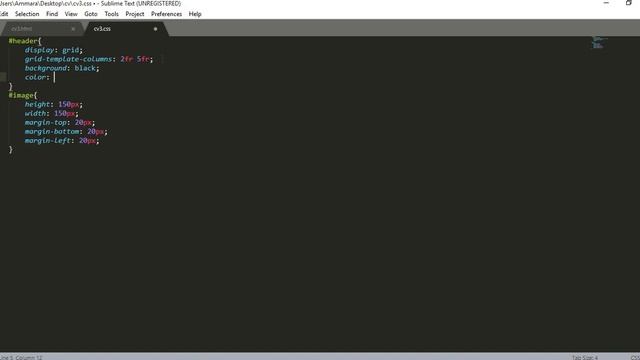Screen dimensions: 640x360
Task: Open the Selection menu
Action: [27, 14]
